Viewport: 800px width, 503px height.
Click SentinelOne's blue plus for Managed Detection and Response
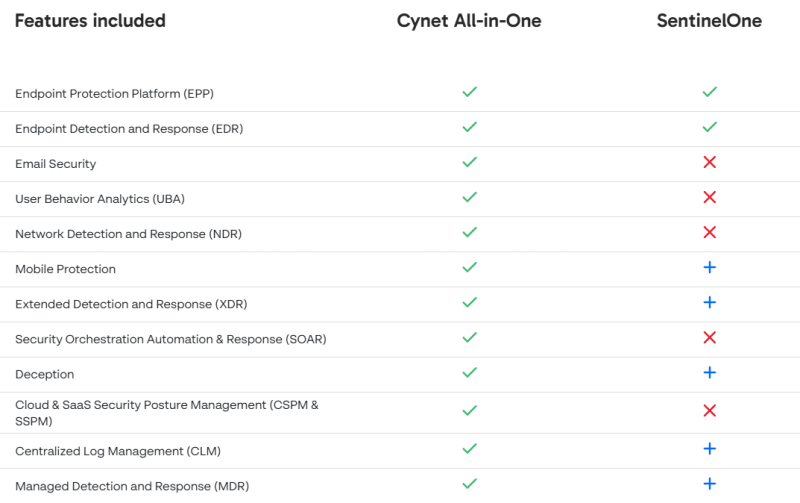point(709,484)
